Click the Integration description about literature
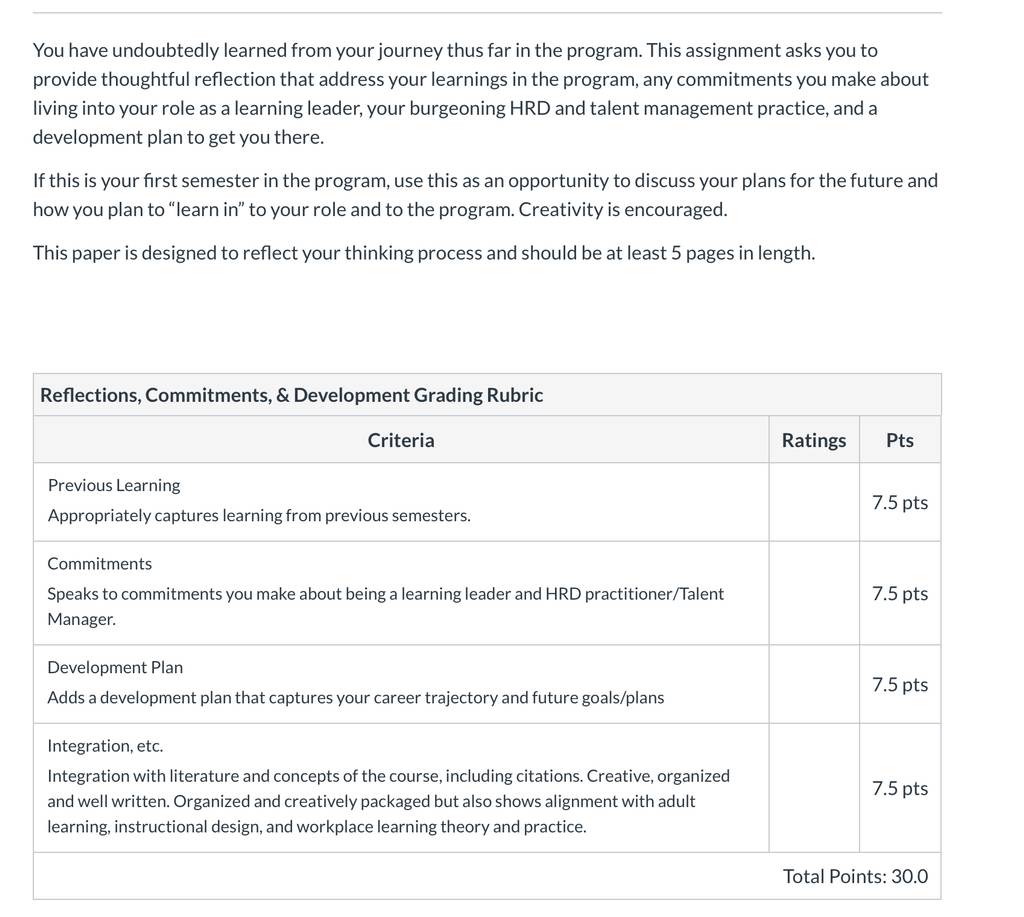Screen dimensions: 1024x917 click(x=389, y=801)
